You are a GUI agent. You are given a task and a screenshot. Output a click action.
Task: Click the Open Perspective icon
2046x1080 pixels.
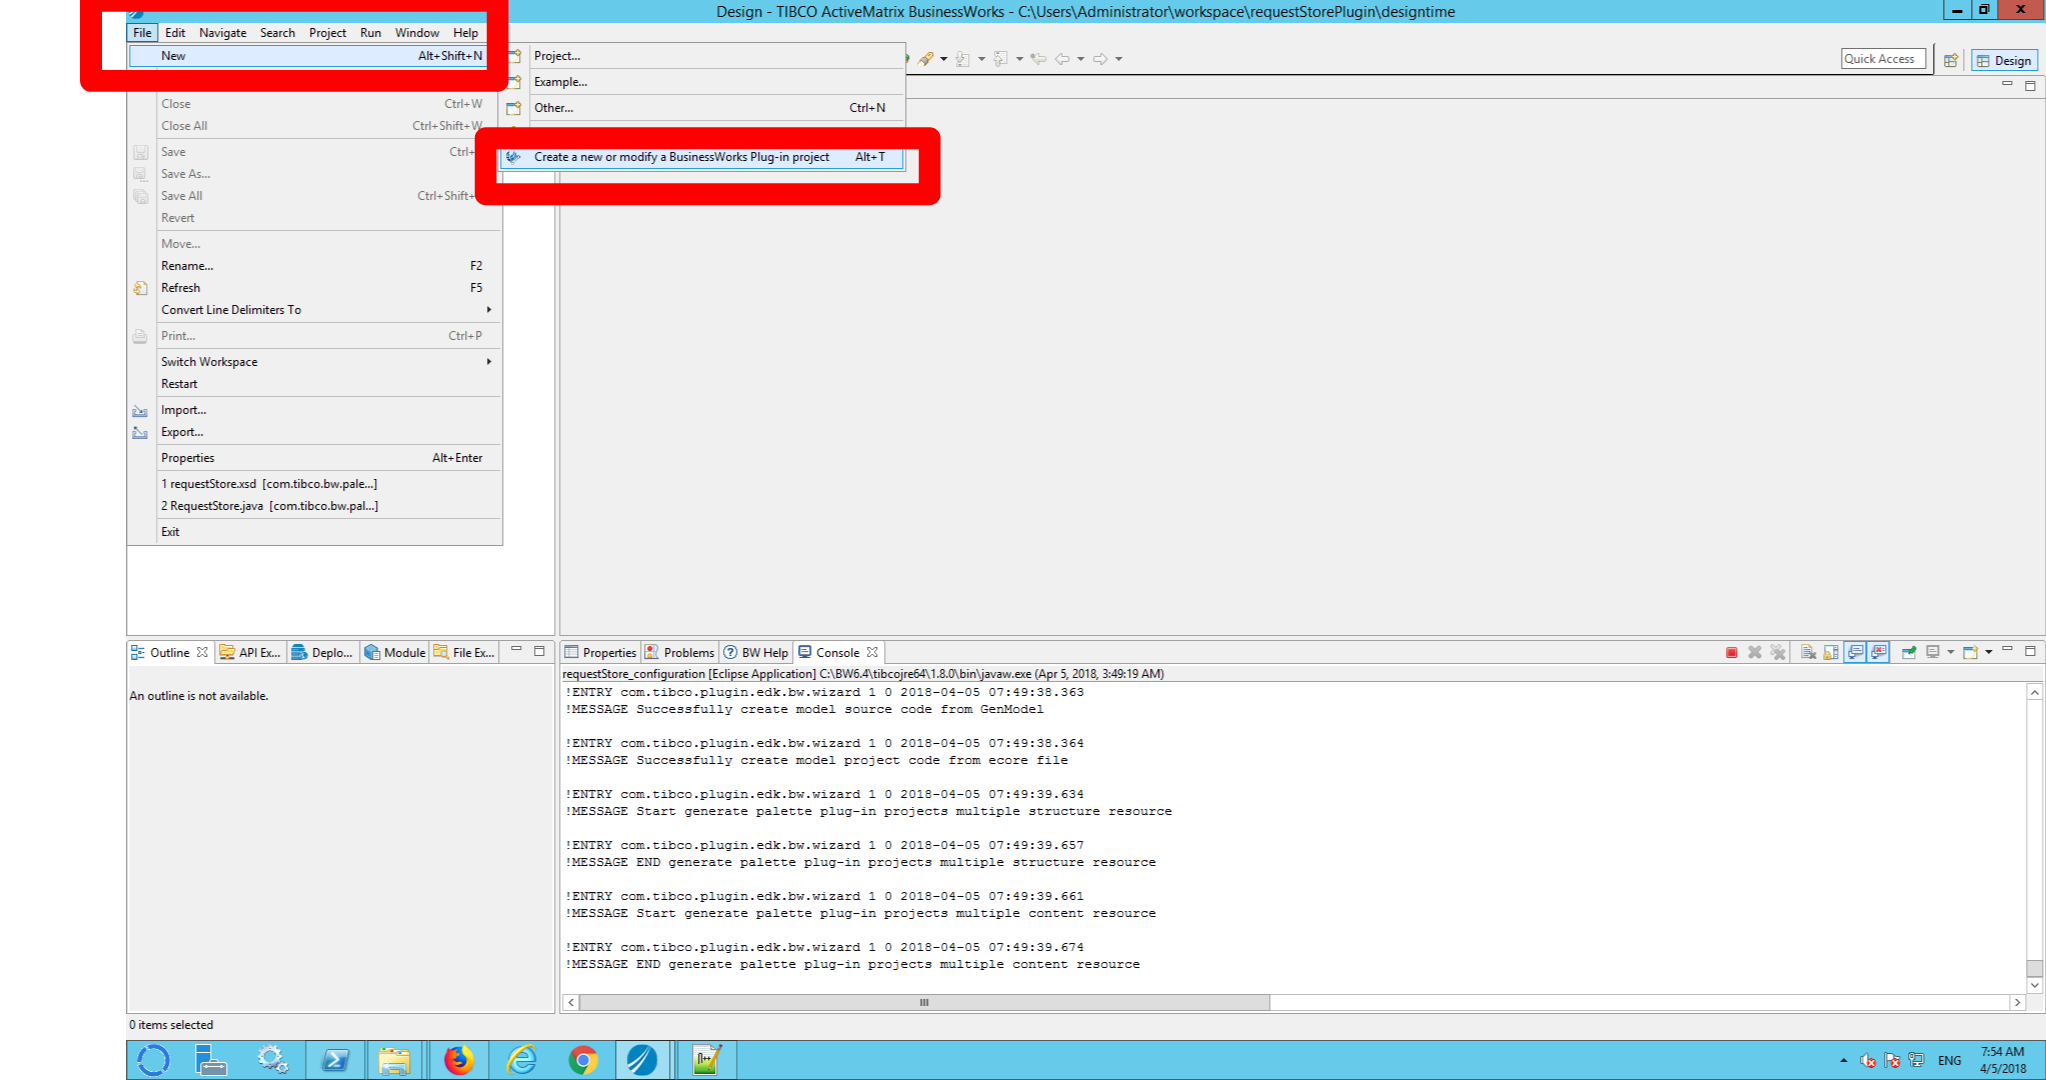coord(1951,60)
